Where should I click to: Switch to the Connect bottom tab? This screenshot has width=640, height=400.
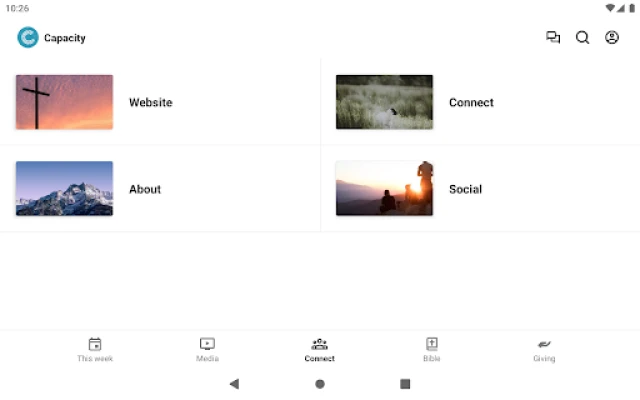[320, 350]
